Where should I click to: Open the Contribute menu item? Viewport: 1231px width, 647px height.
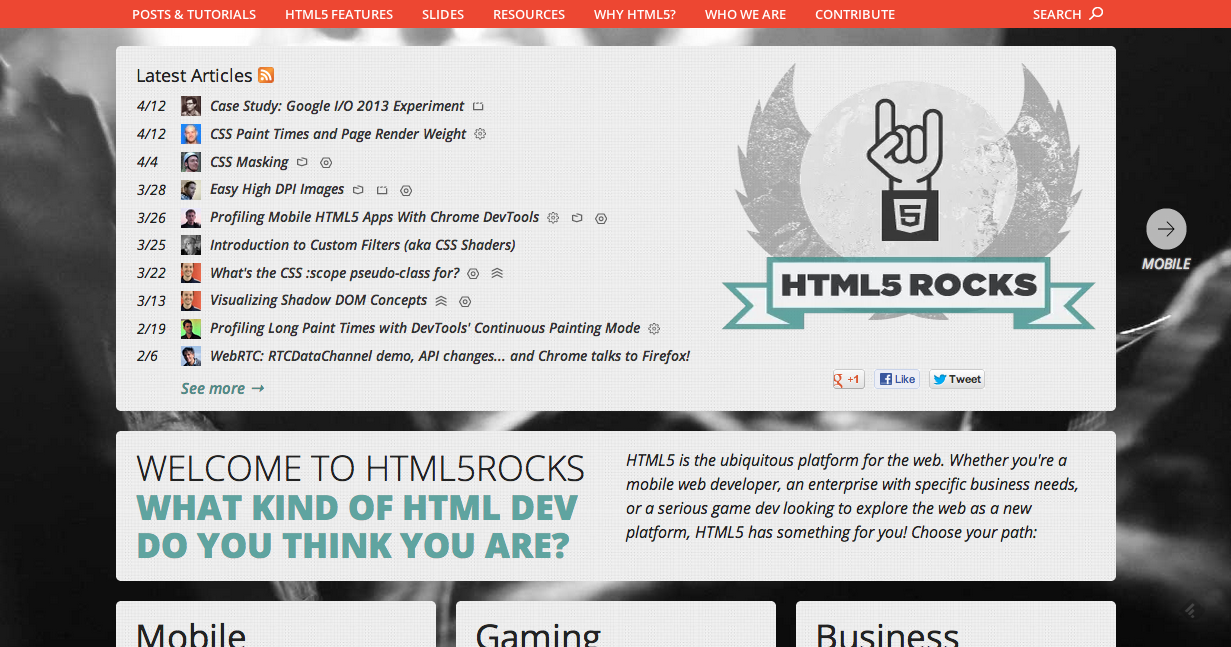[x=855, y=14]
